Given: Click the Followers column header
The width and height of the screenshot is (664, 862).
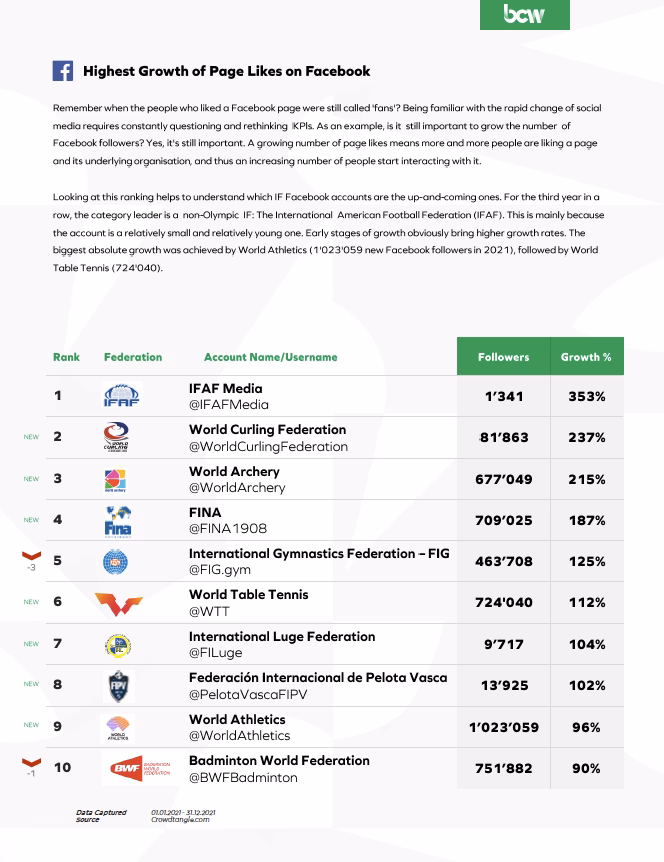Looking at the screenshot, I should coord(503,357).
